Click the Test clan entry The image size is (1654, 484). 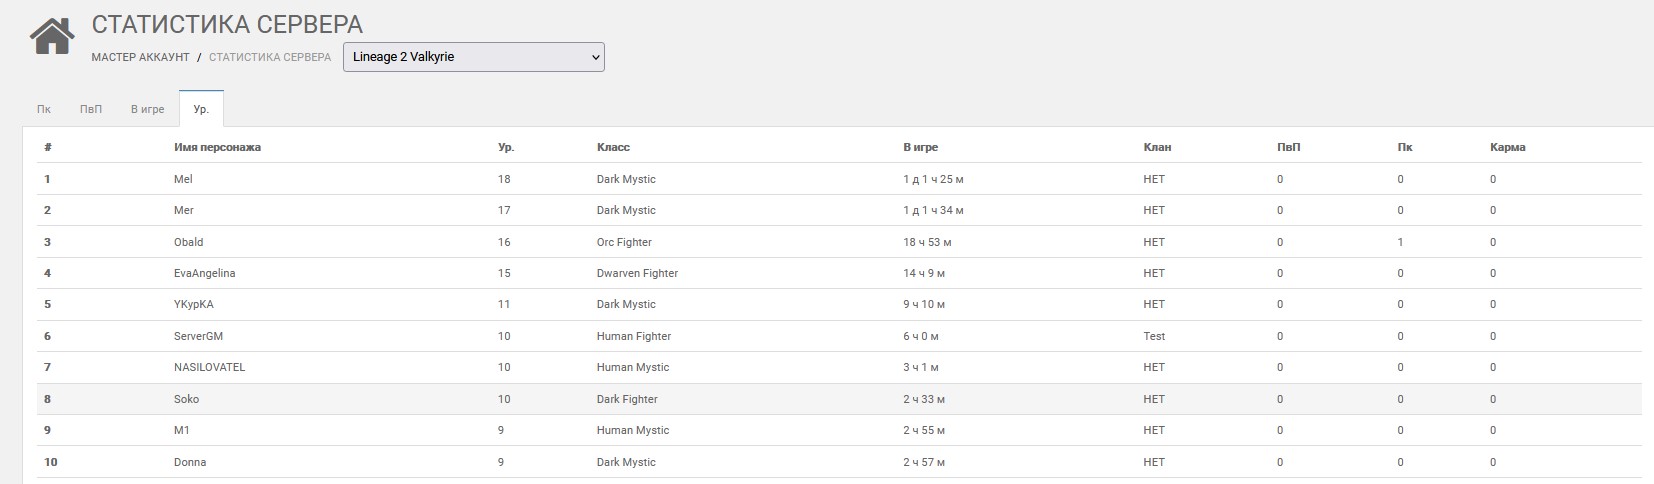(1154, 336)
